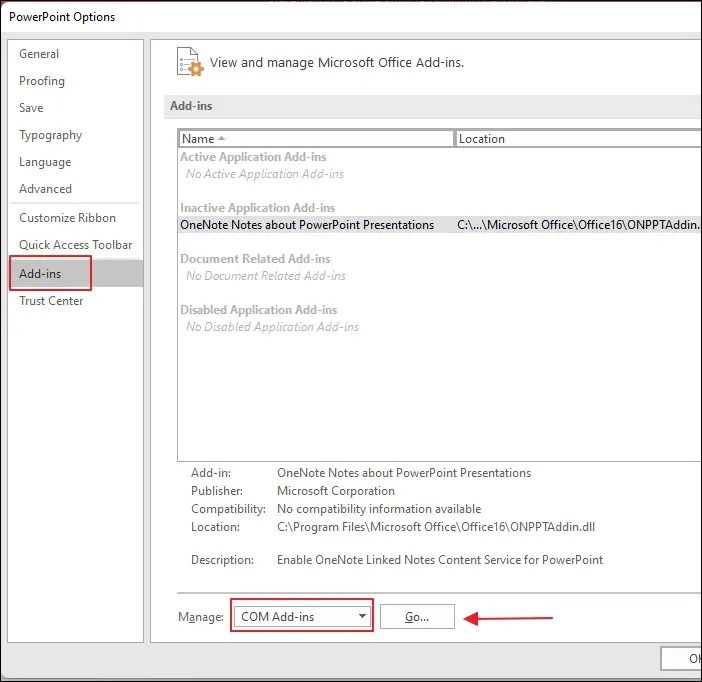Click the full ONPPTAddin.dll location path

[x=436, y=527]
